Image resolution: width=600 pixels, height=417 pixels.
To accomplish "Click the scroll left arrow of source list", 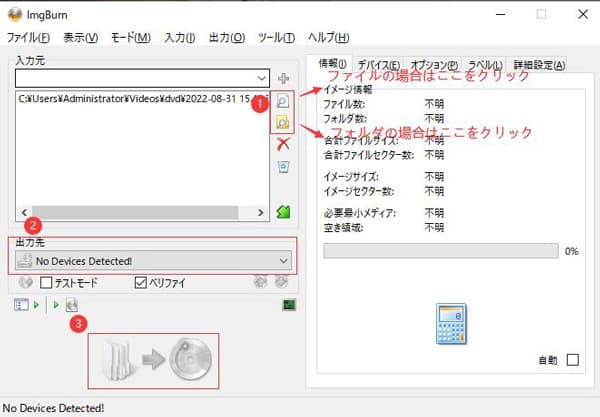I will click(x=24, y=212).
